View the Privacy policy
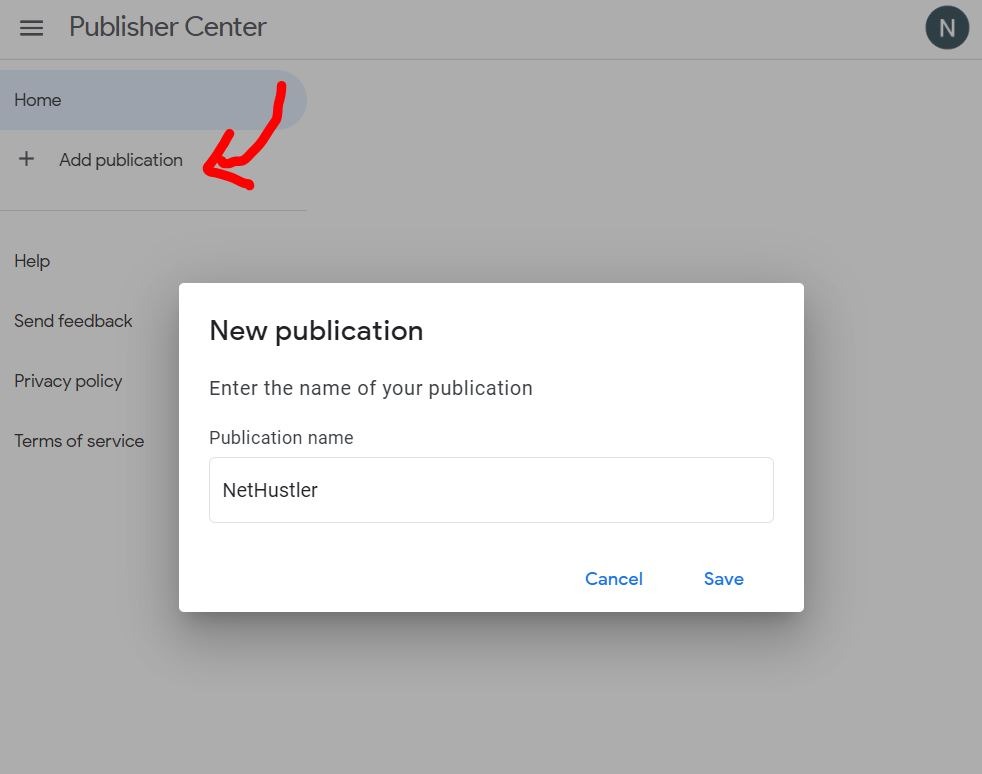The image size is (982, 774). [x=68, y=381]
